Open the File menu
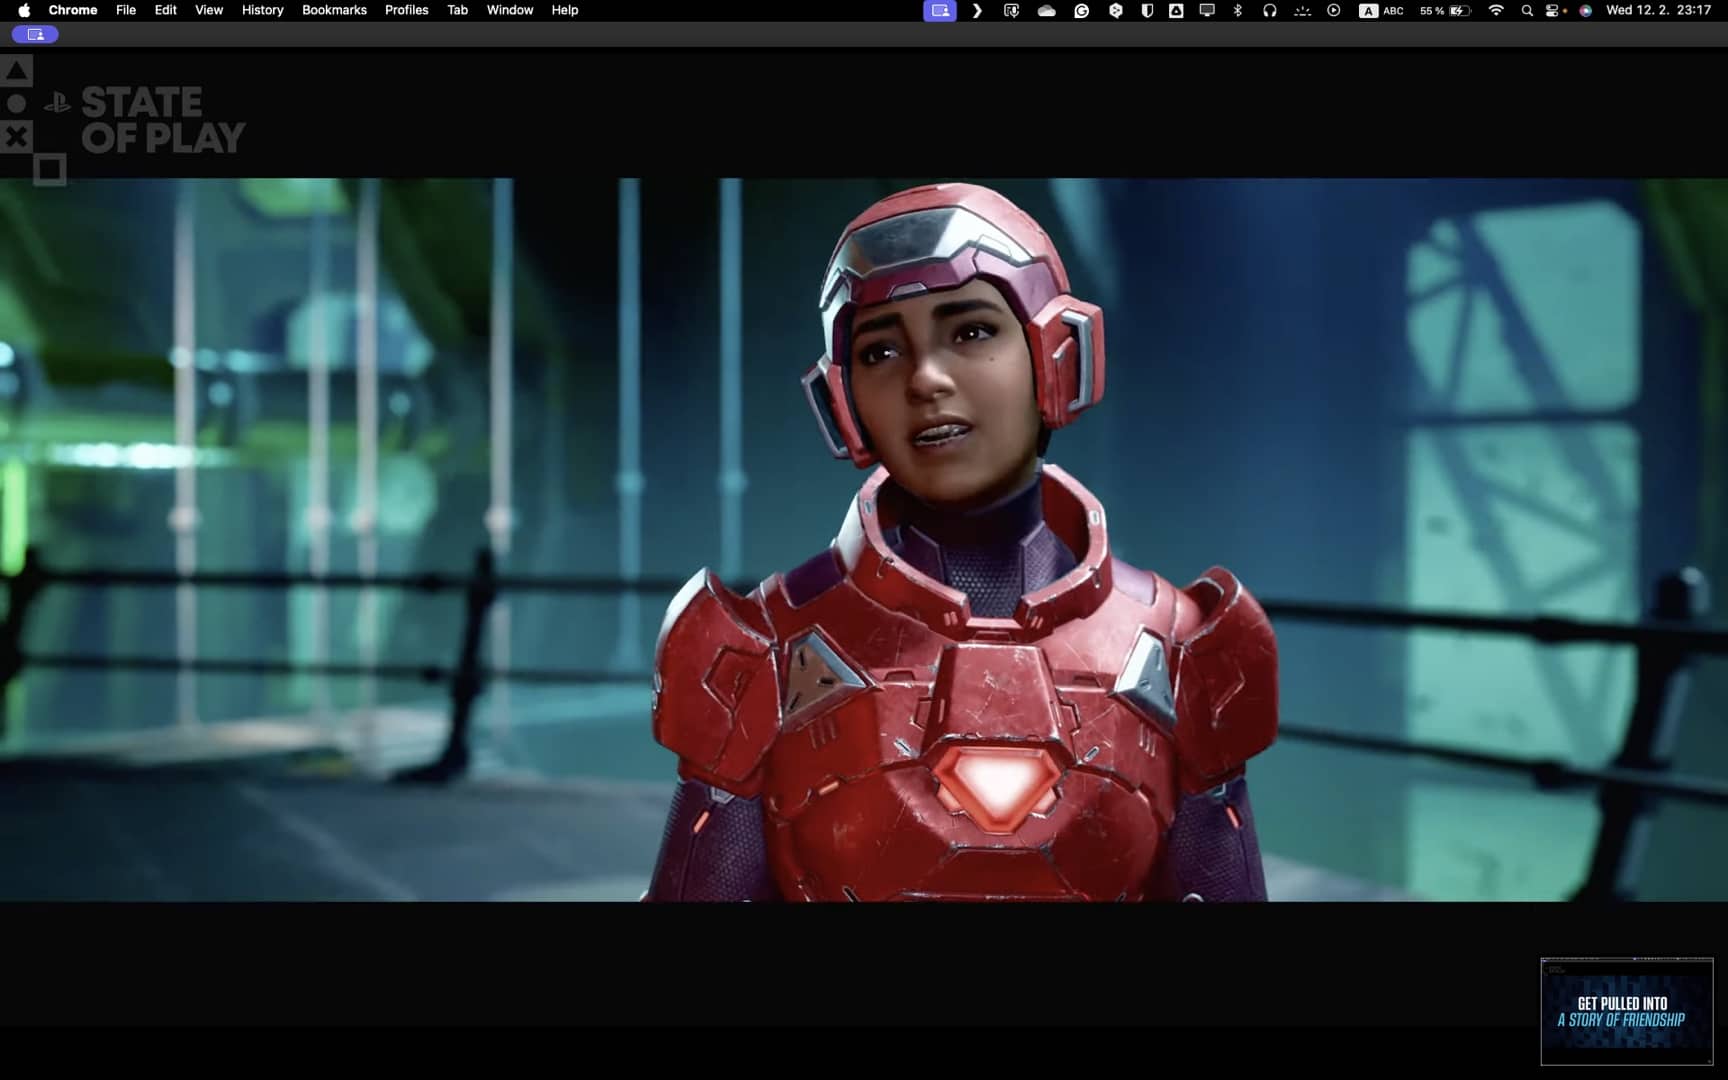The width and height of the screenshot is (1728, 1080). tap(126, 10)
